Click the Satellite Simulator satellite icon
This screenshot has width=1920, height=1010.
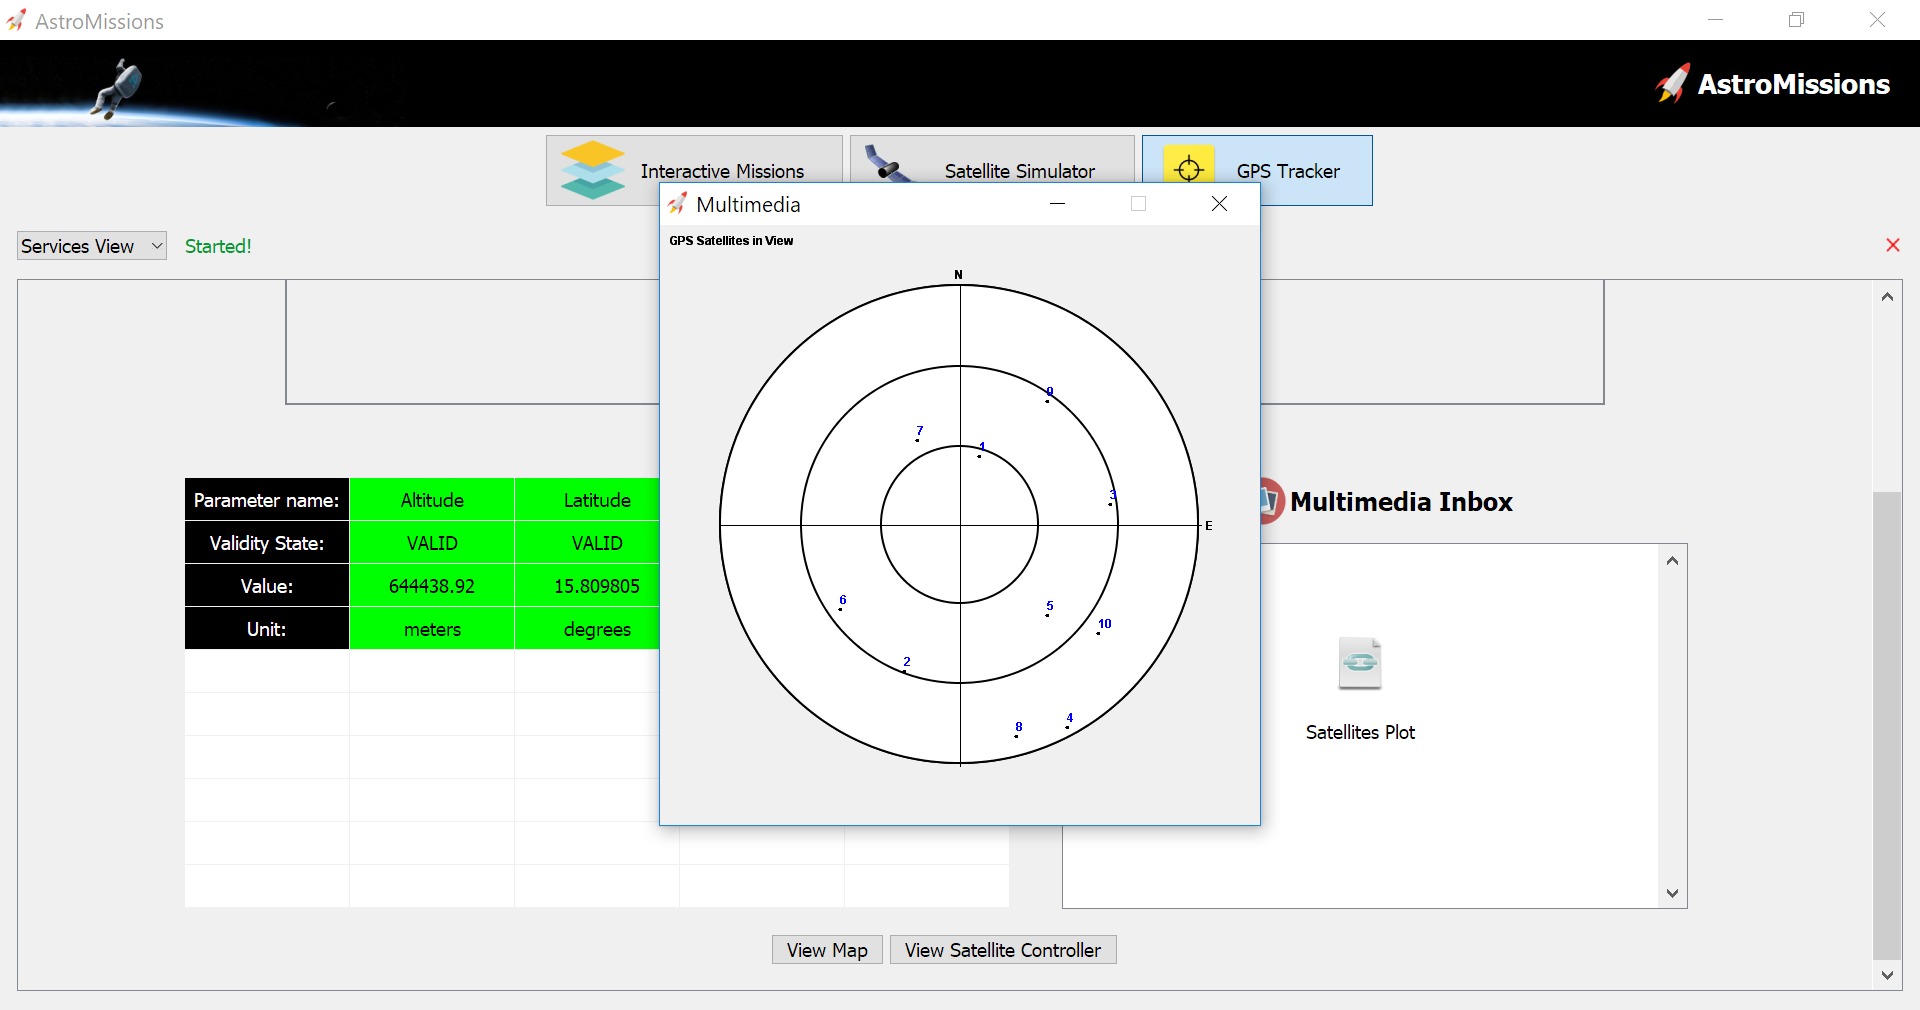point(886,165)
